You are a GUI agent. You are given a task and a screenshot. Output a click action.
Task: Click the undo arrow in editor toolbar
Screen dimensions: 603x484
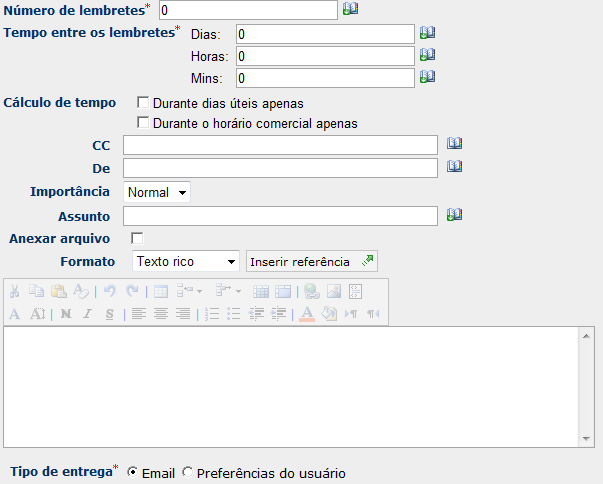pyautogui.click(x=110, y=291)
